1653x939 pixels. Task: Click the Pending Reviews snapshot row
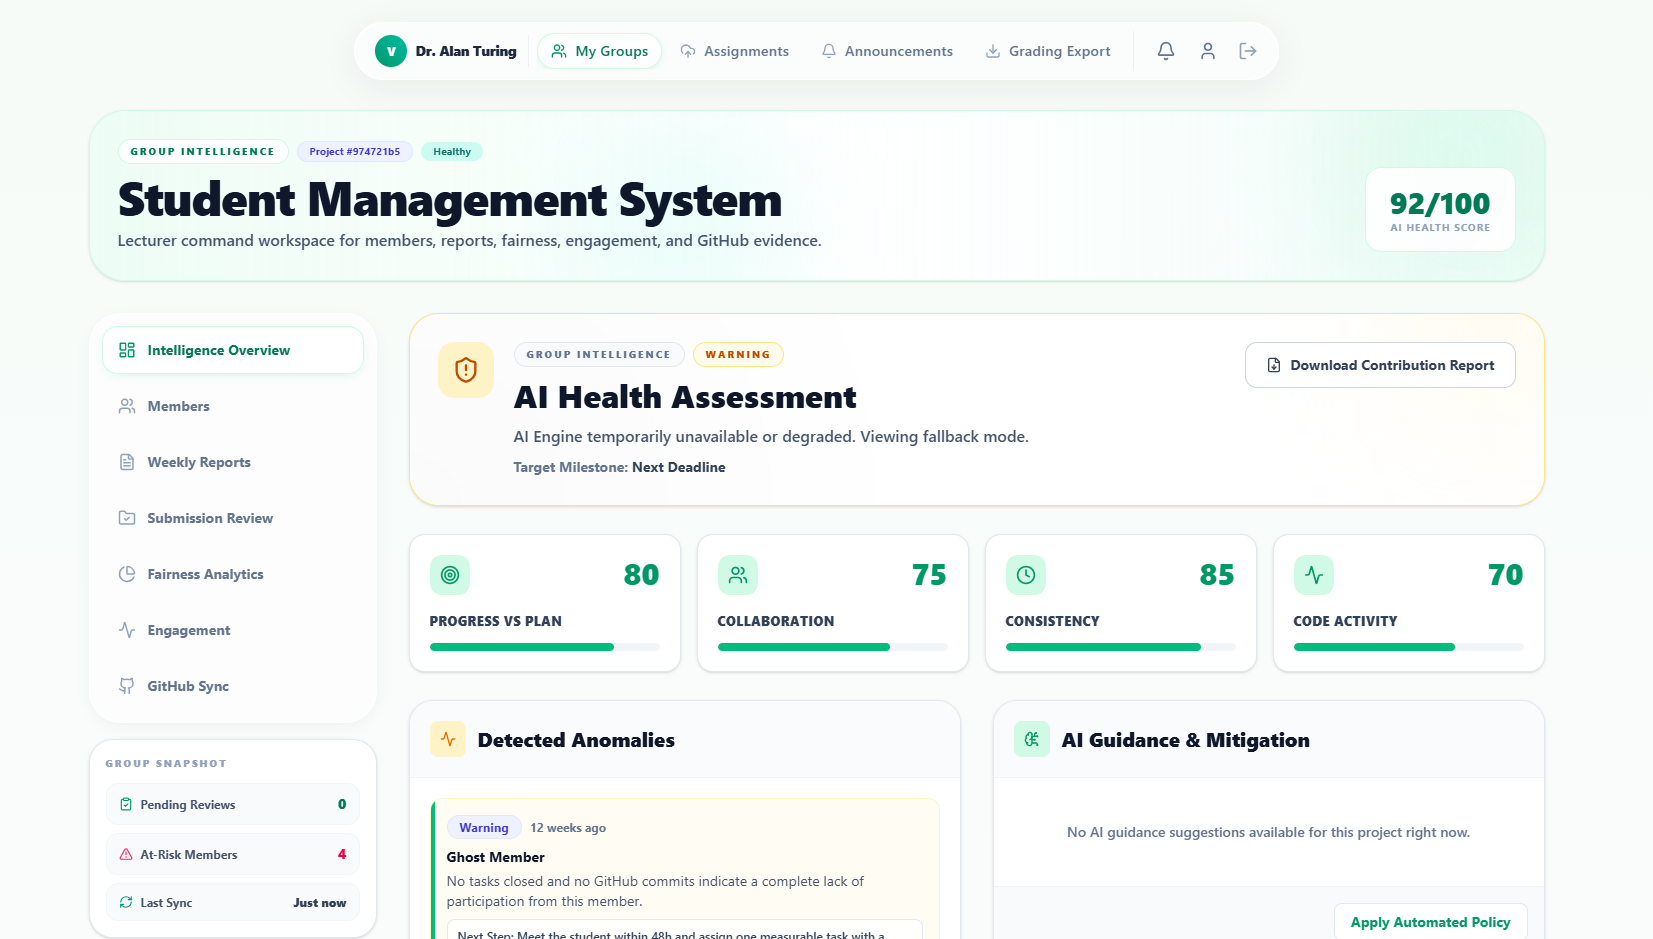pos(233,804)
